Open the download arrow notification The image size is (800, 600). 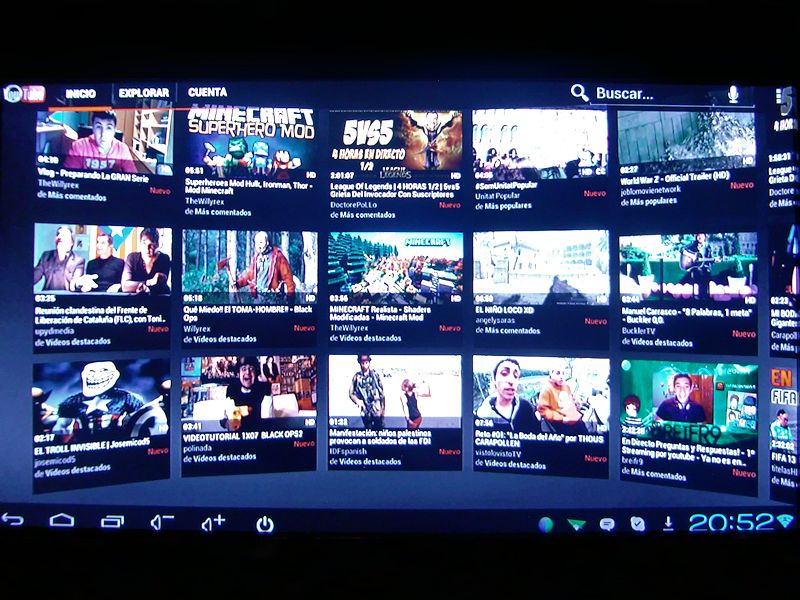[668, 523]
